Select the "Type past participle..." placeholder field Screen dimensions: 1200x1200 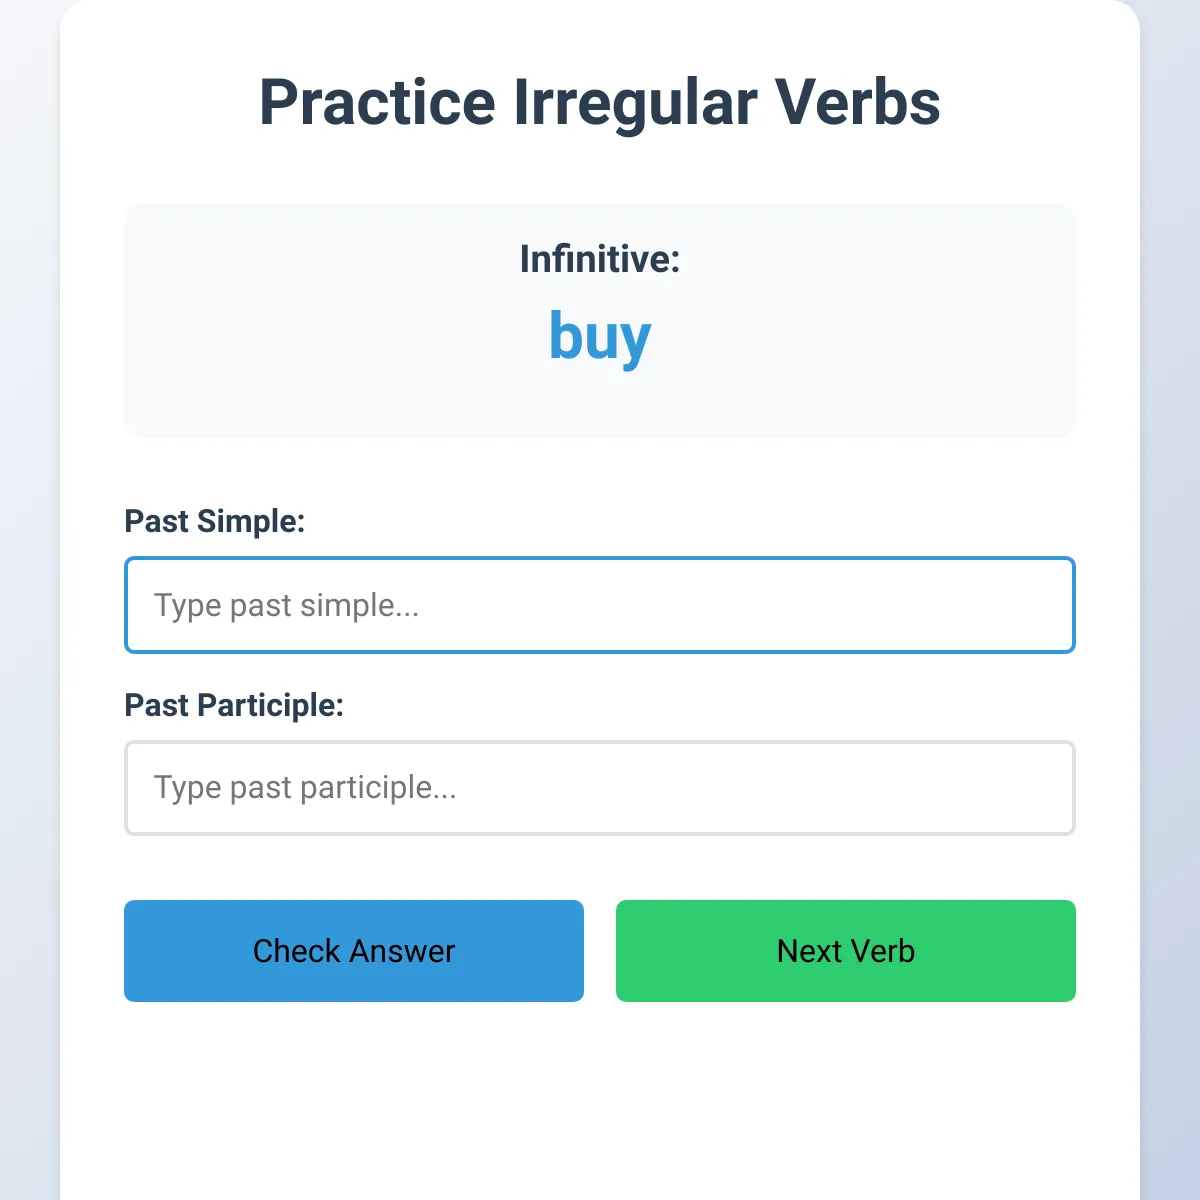(x=600, y=788)
